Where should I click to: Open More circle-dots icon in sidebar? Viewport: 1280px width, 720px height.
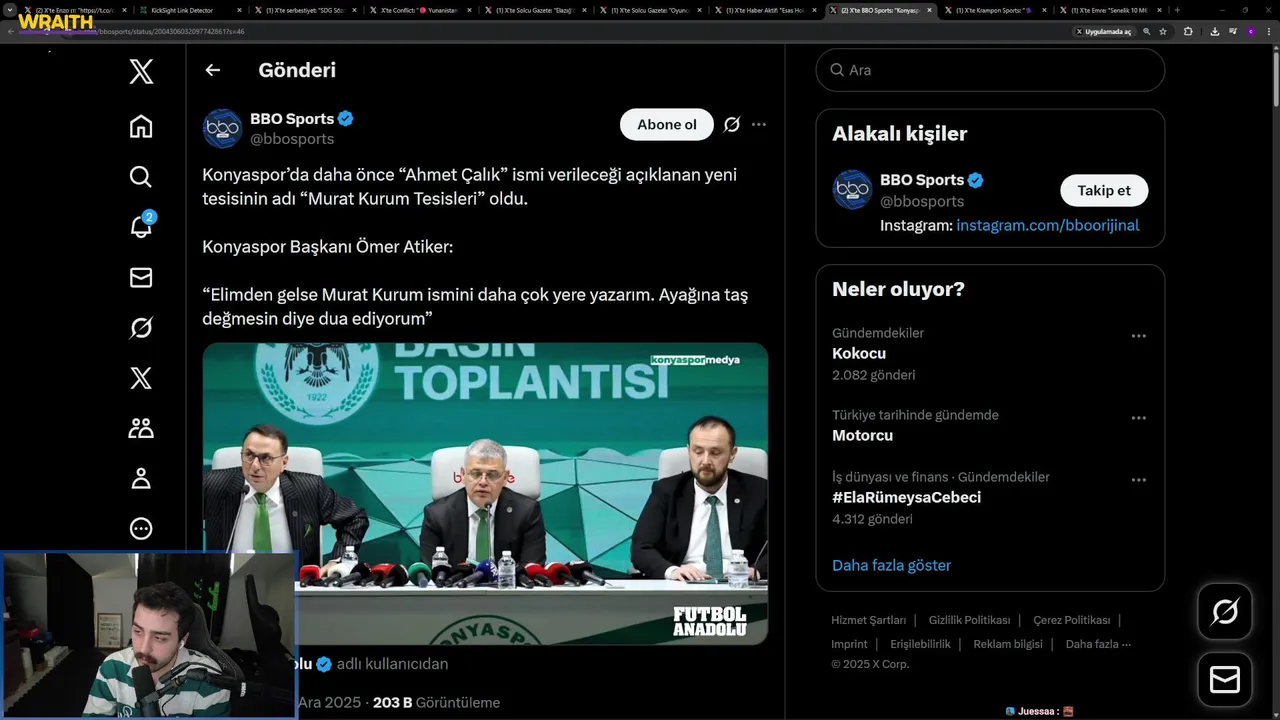coord(141,528)
